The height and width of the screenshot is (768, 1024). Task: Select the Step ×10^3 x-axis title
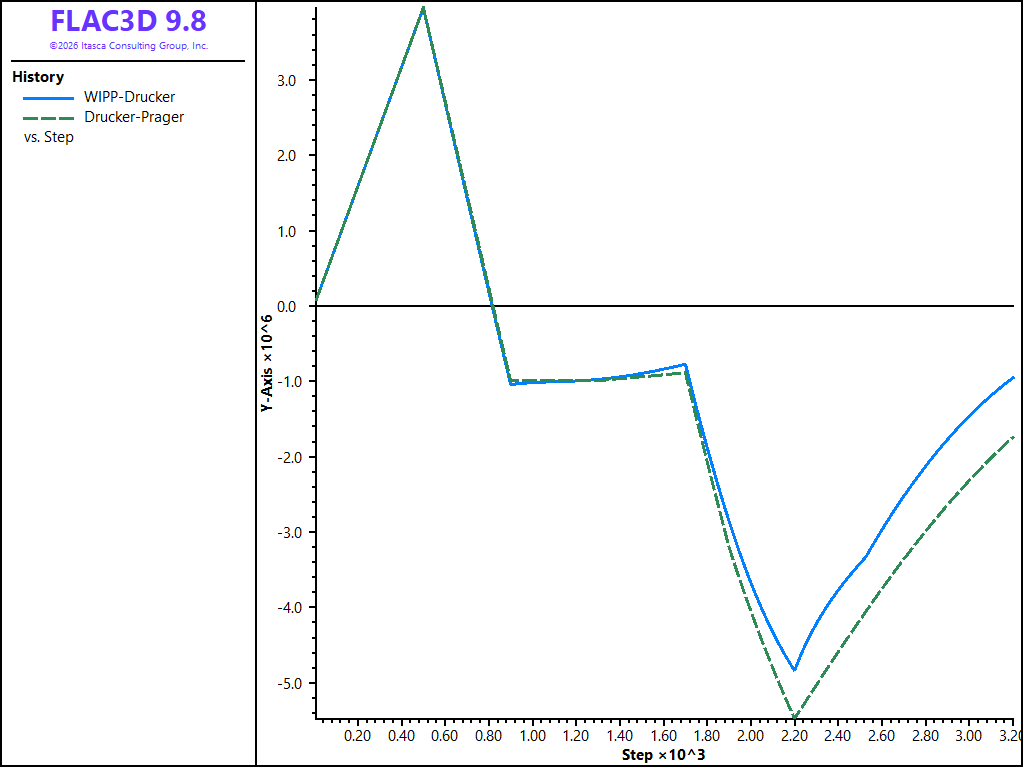[x=664, y=756]
